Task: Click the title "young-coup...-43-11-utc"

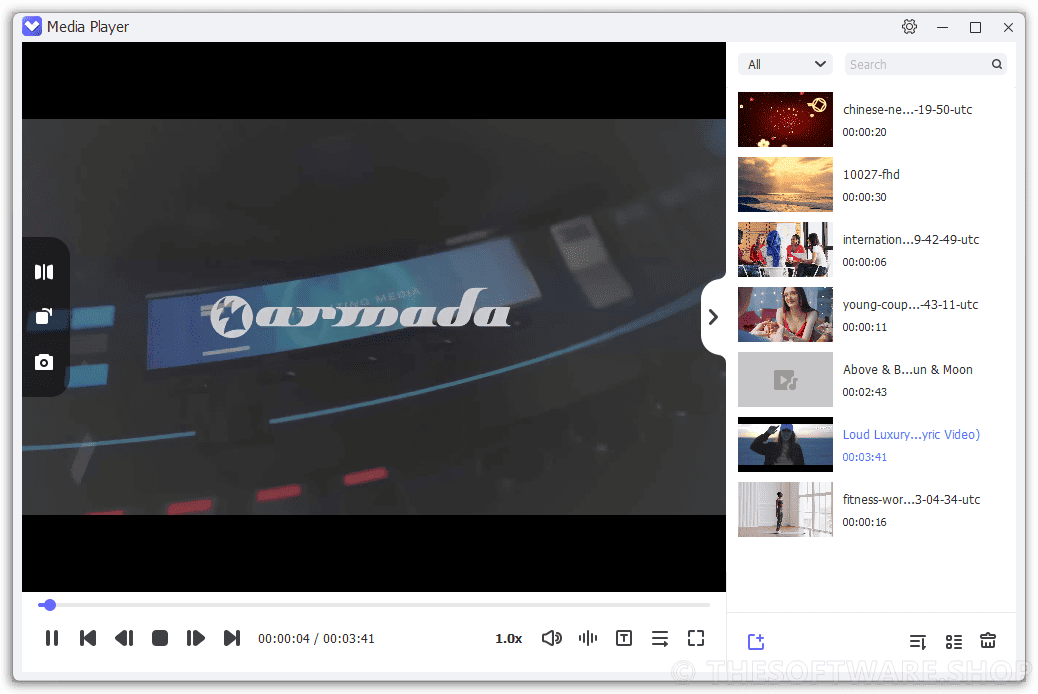Action: (910, 305)
